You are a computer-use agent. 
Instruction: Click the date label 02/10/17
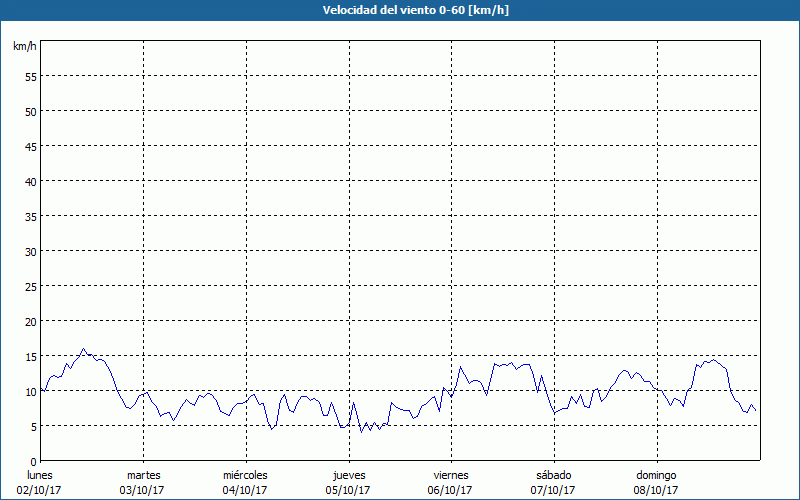pos(39,490)
